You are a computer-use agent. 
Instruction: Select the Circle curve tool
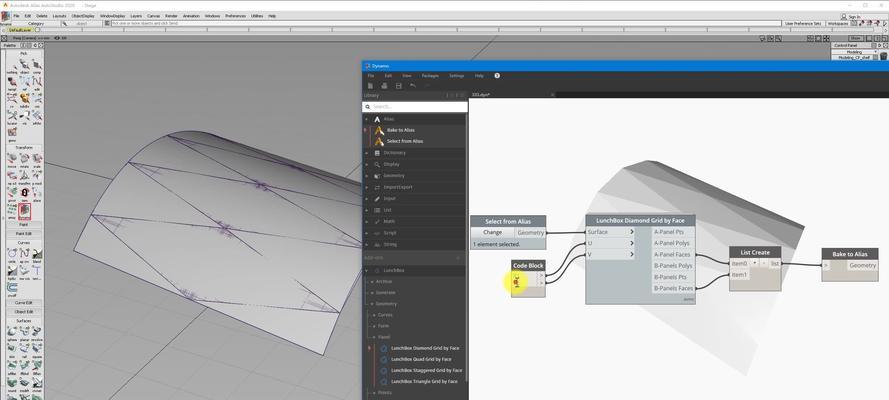11,255
